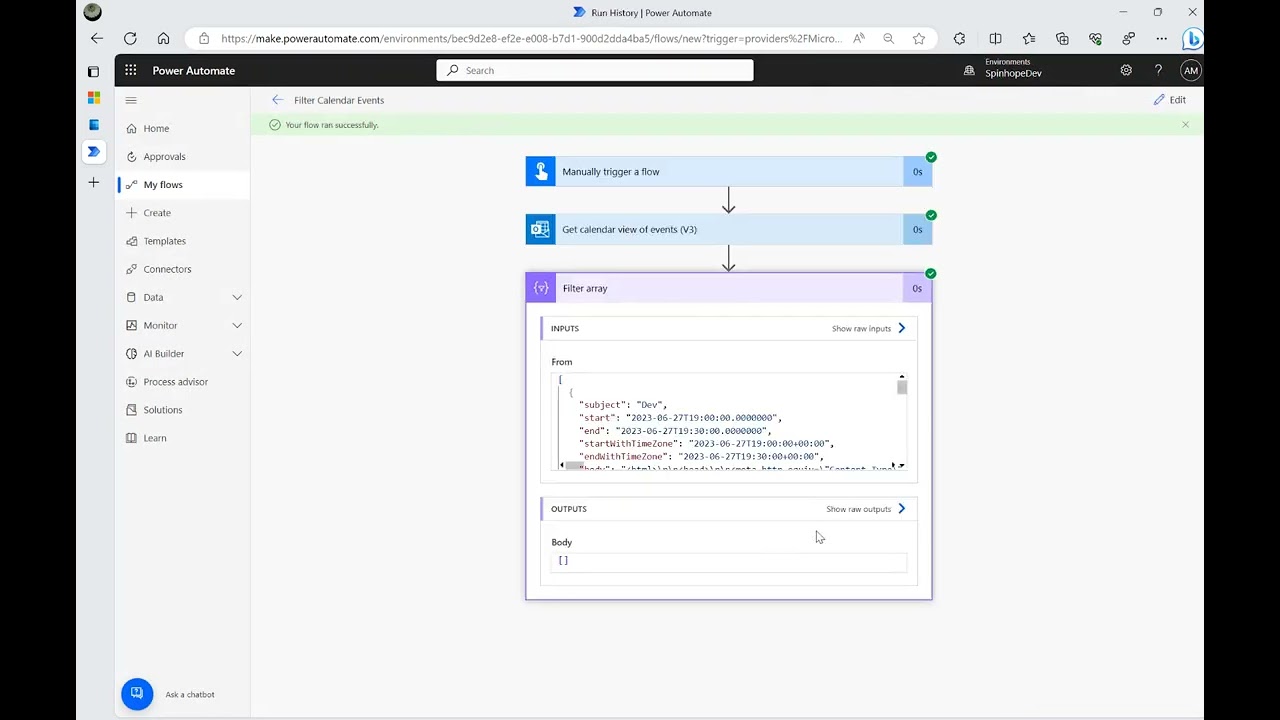Open Edge settings and more ellipsis
The image size is (1280, 720).
click(x=1161, y=38)
